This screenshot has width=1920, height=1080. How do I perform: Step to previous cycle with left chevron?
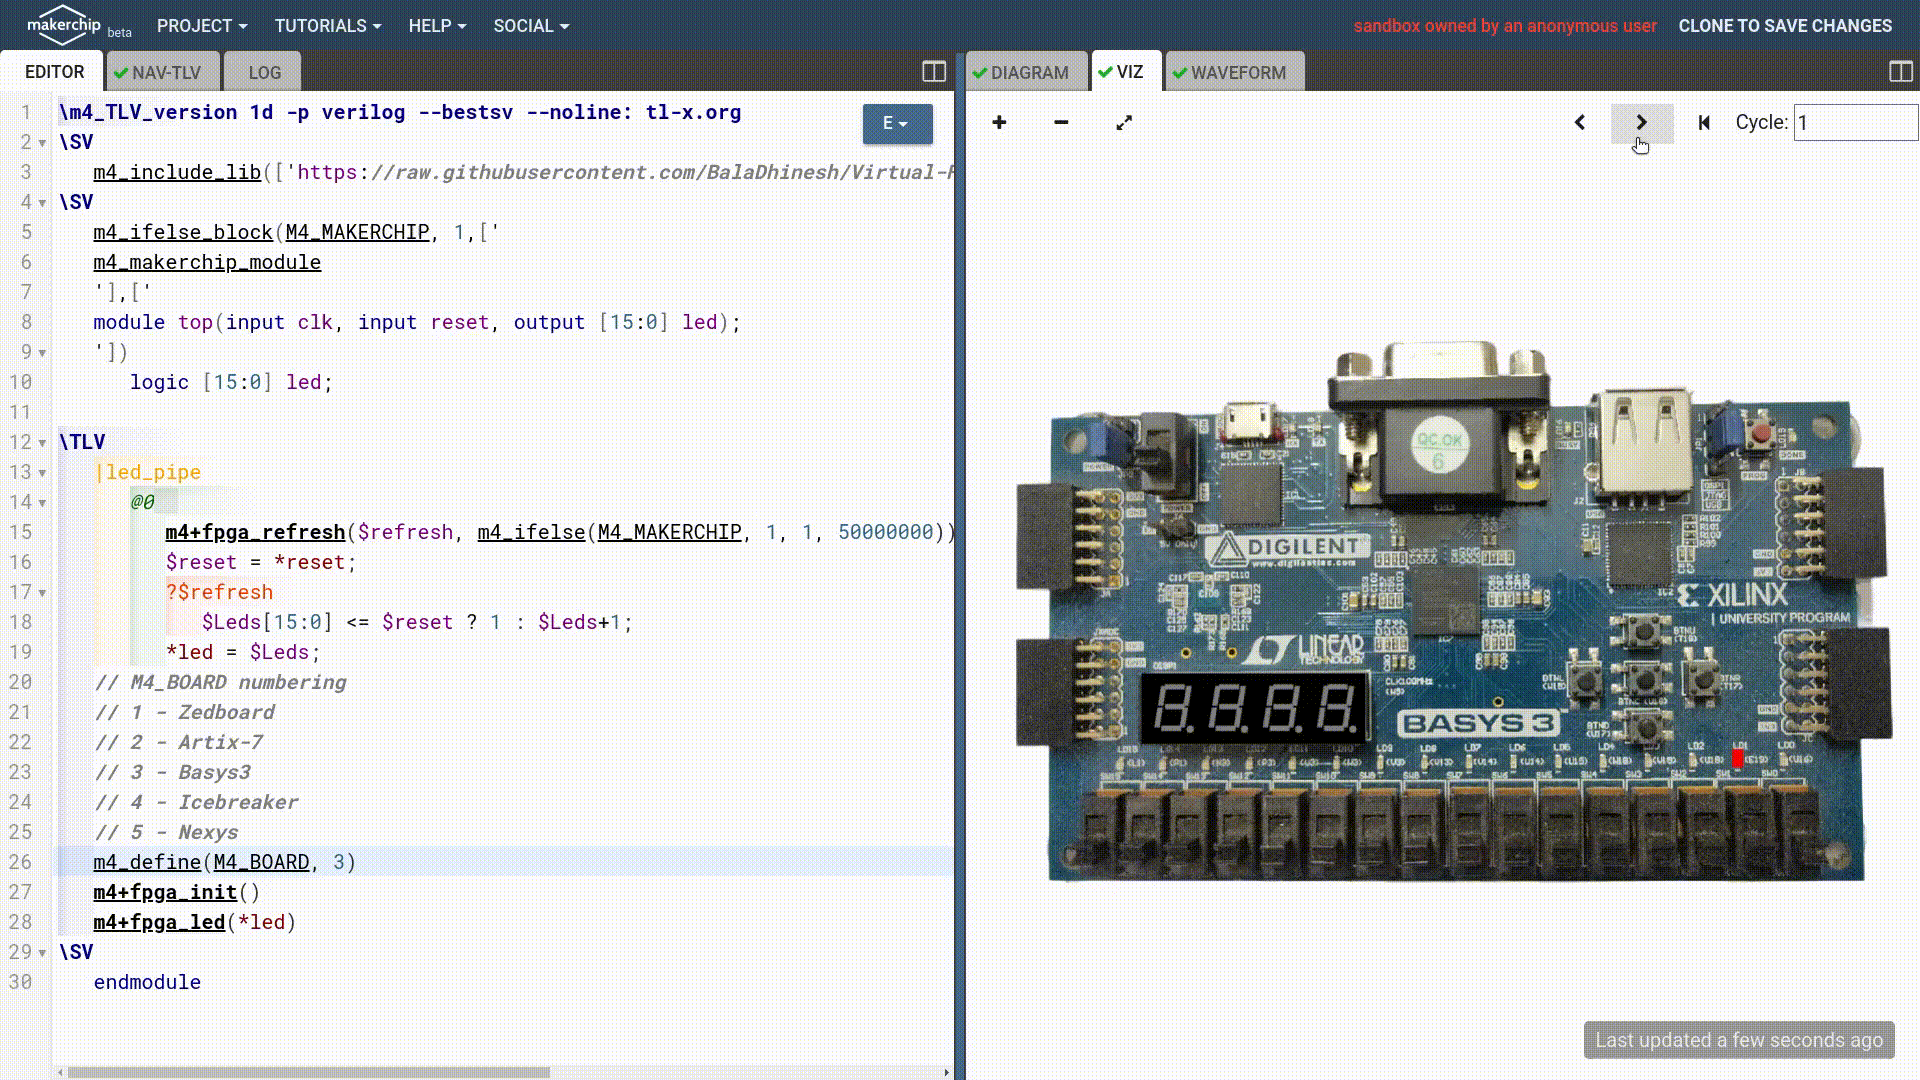click(x=1580, y=122)
